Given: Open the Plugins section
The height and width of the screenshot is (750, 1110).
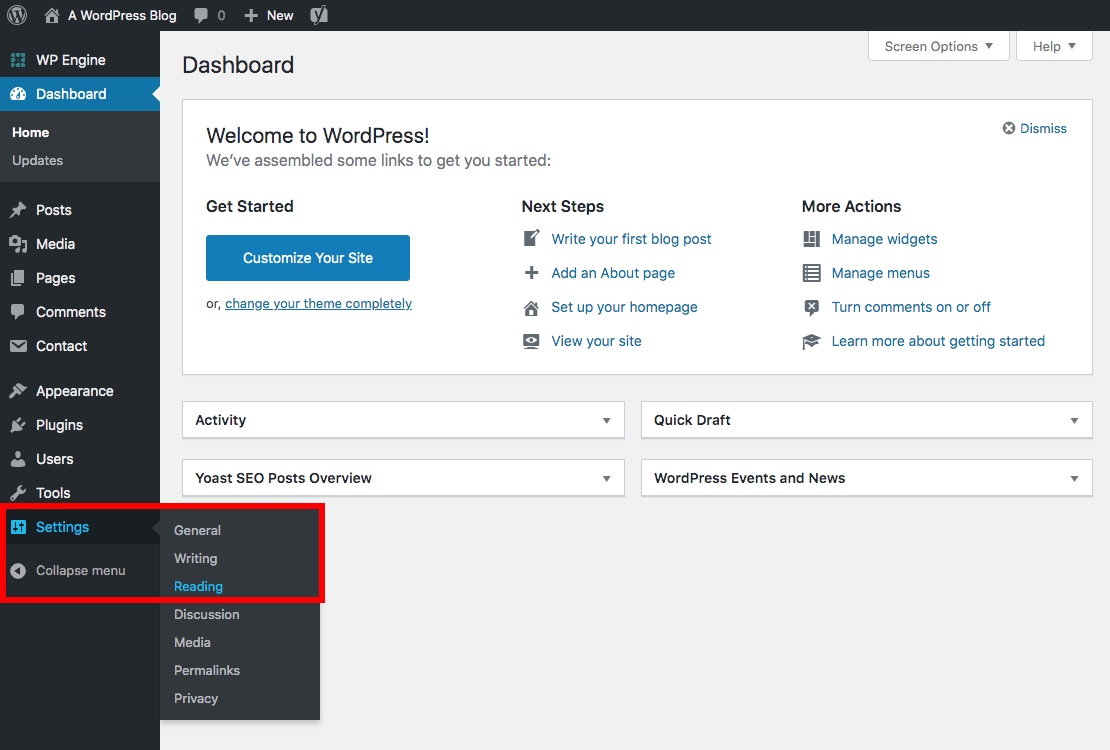Looking at the screenshot, I should [58, 425].
